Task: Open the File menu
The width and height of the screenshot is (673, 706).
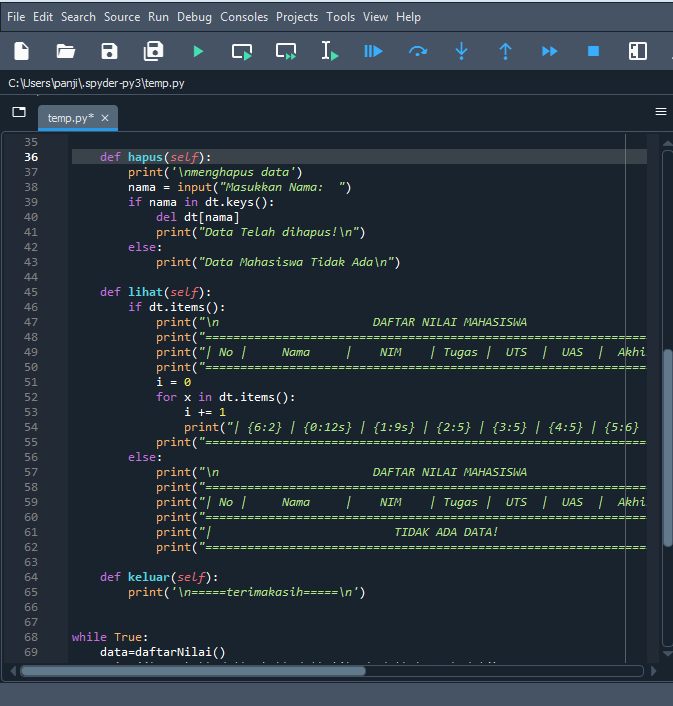Action: click(x=16, y=17)
